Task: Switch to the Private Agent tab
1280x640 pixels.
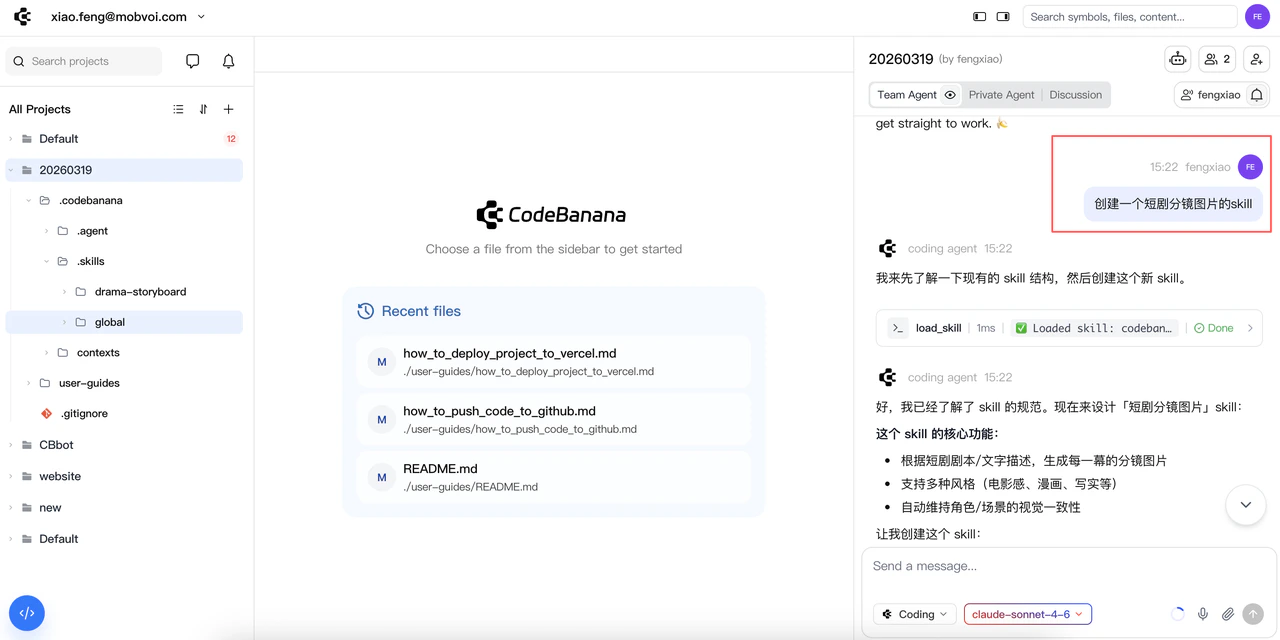Action: (x=1001, y=95)
